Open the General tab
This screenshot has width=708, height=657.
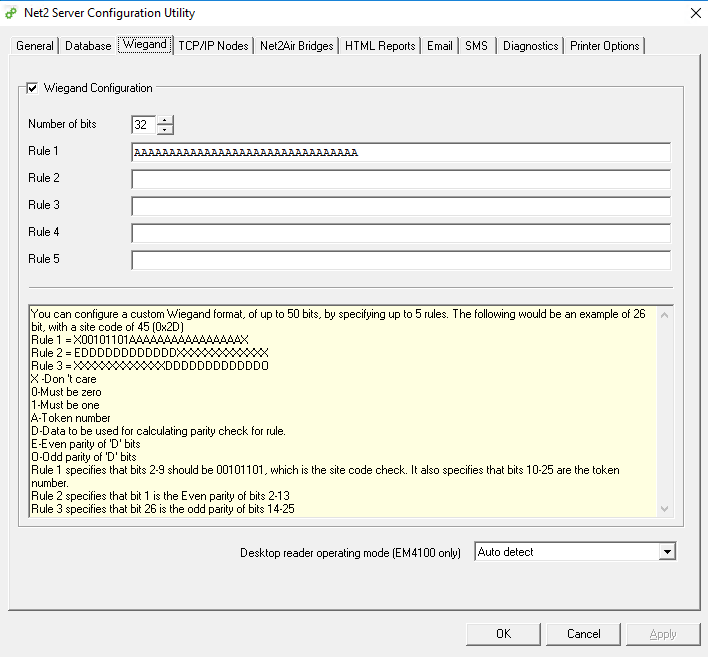point(34,46)
